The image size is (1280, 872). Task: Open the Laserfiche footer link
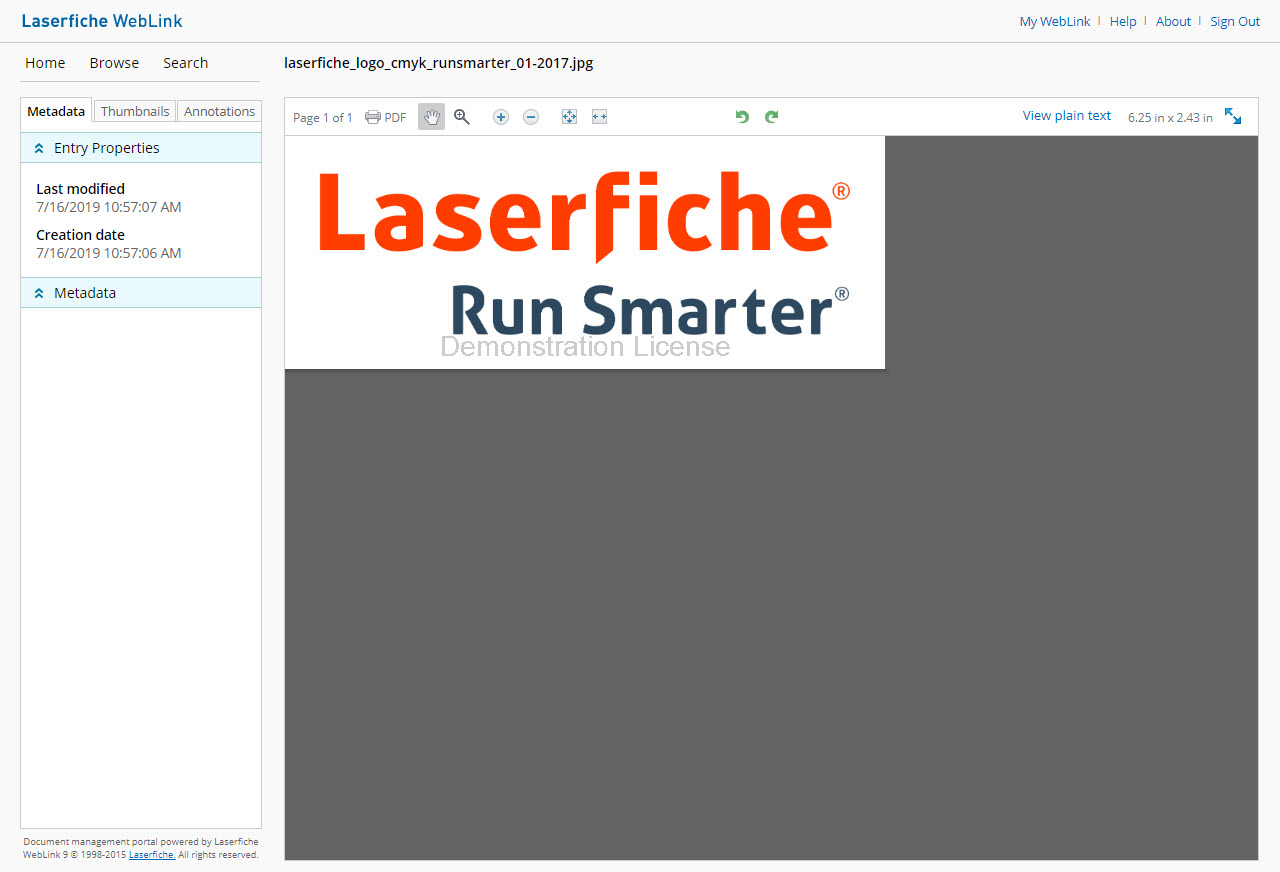tap(152, 855)
